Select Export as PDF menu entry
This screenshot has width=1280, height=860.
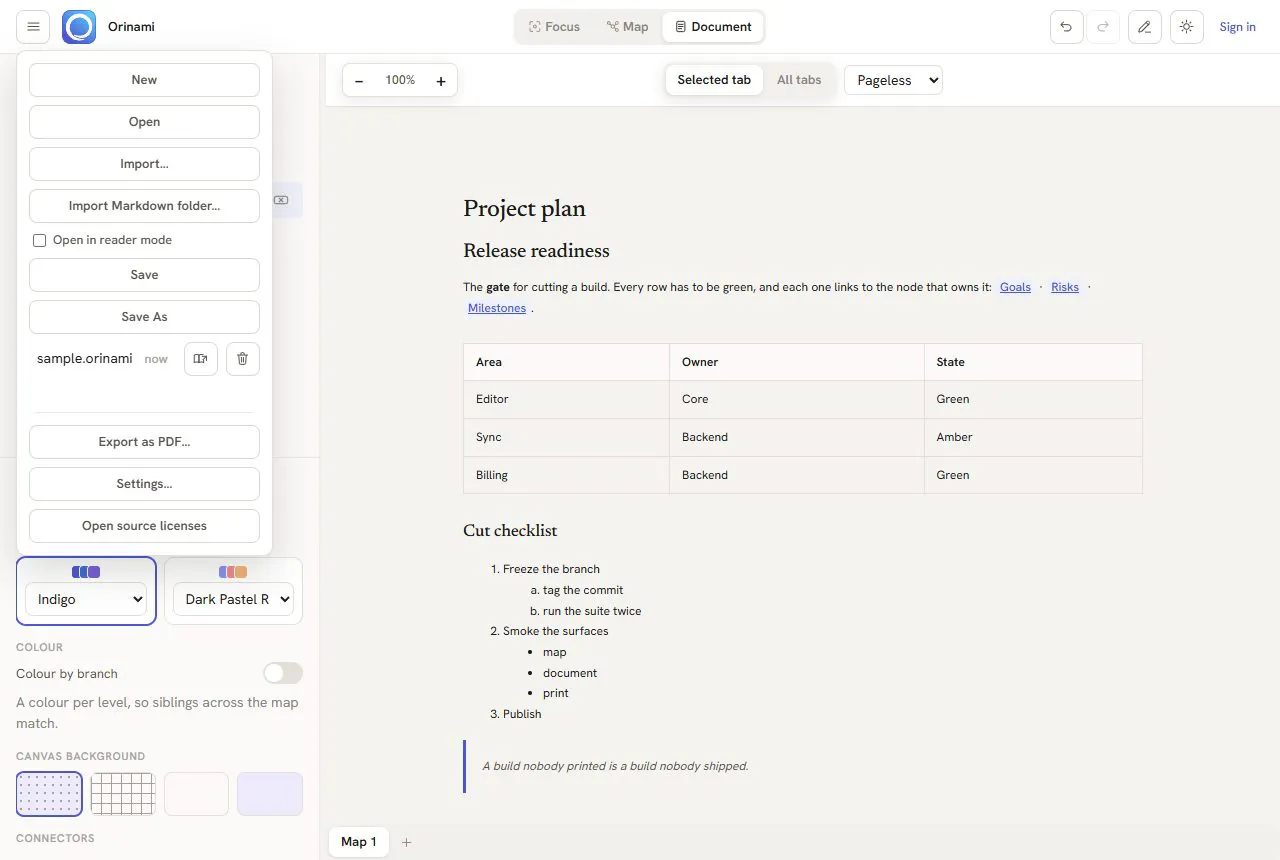(x=144, y=442)
